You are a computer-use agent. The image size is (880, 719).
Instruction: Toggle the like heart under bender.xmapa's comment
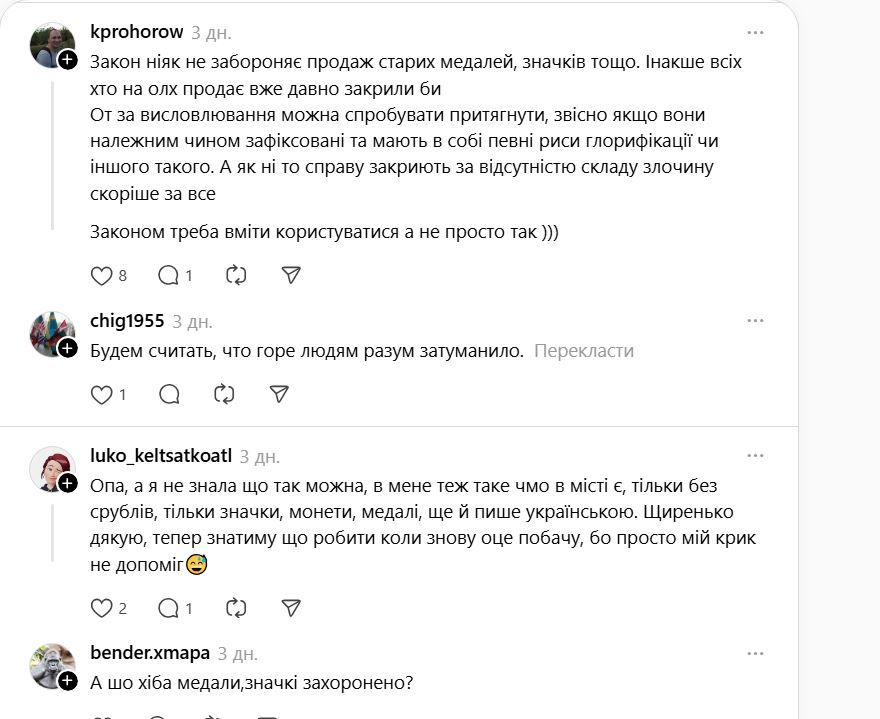99,715
